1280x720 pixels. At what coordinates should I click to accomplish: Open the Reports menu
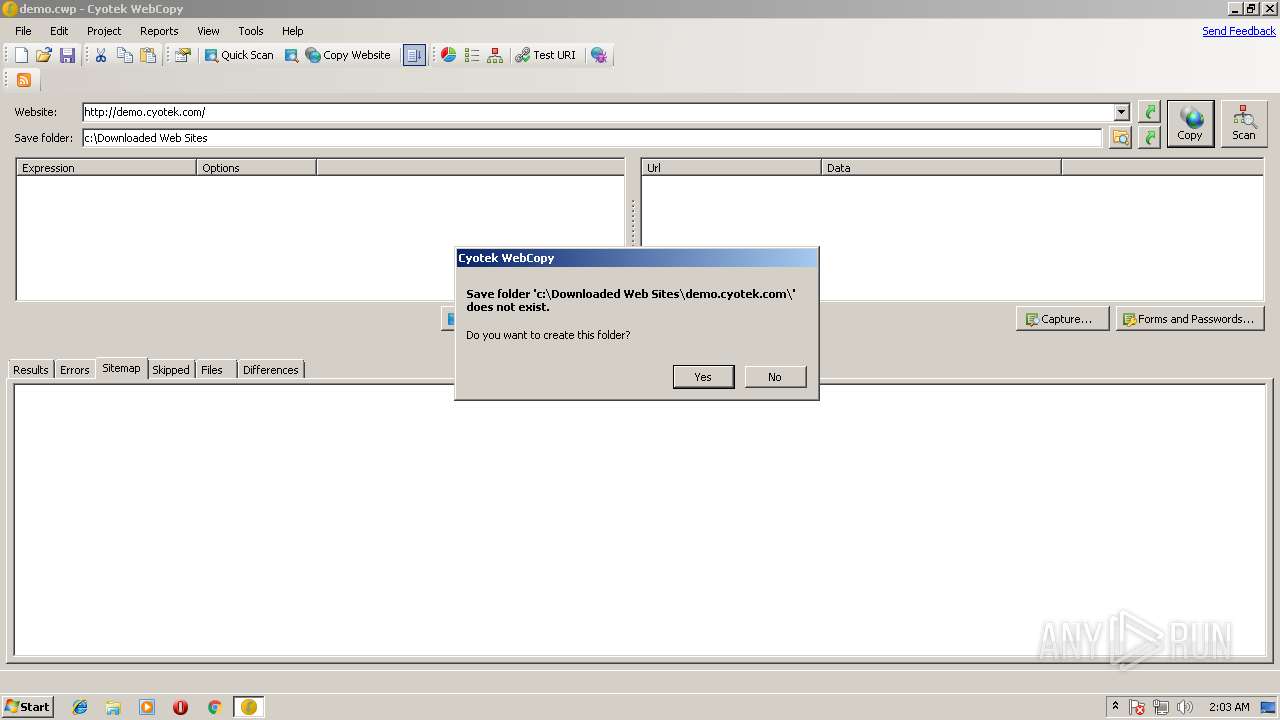(x=159, y=31)
